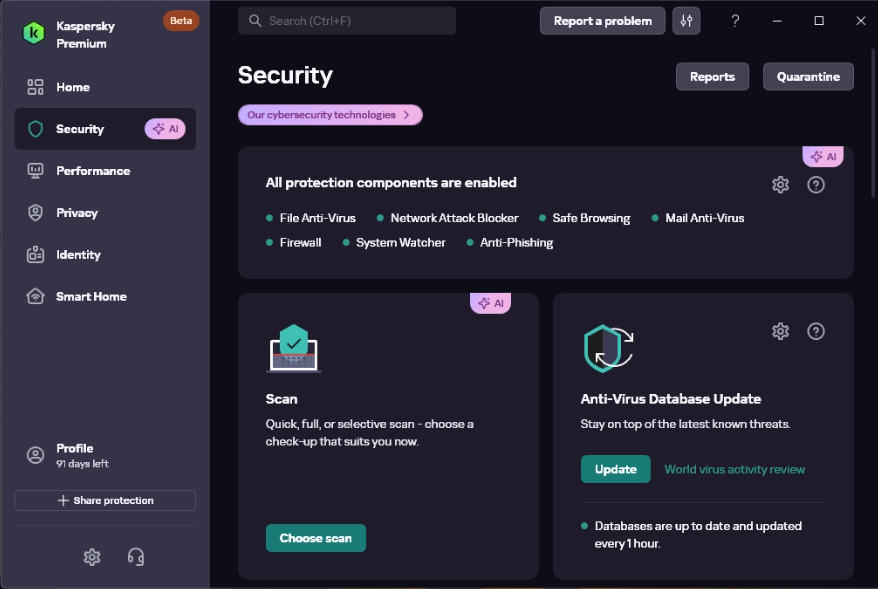Click the search magnifier icon
The image size is (878, 589).
[x=255, y=21]
